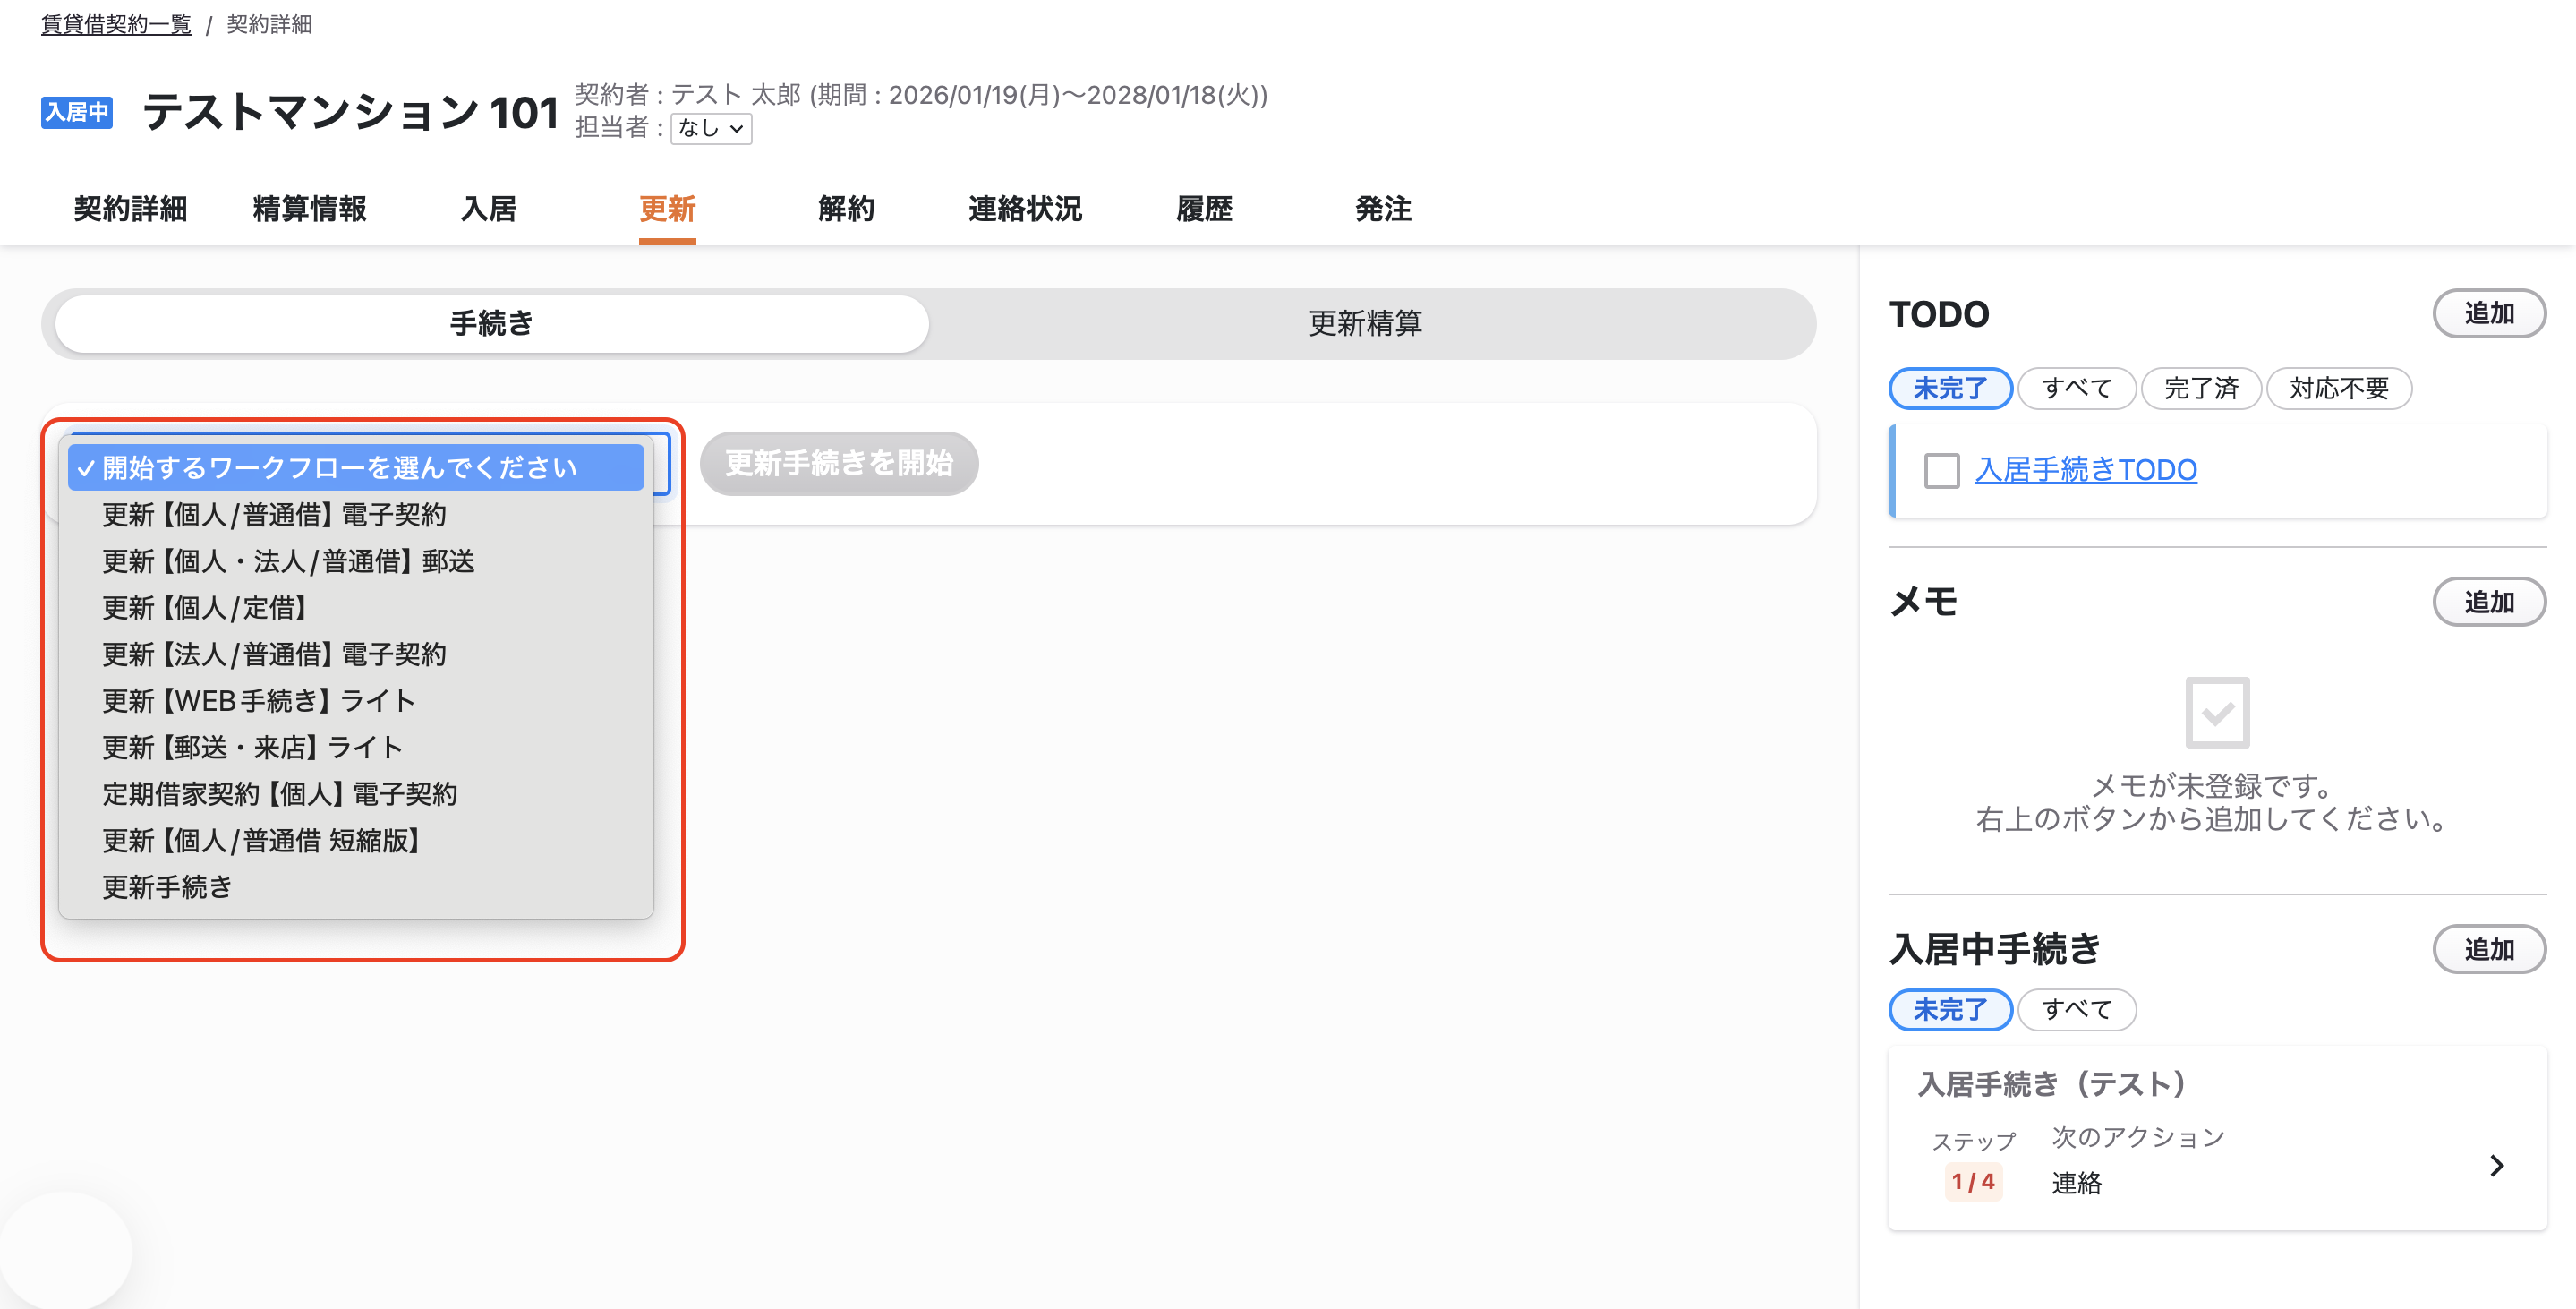The height and width of the screenshot is (1309, 2576).
Task: Choose 開始するワークフローを選んでください placeholder option
Action: click(x=356, y=468)
